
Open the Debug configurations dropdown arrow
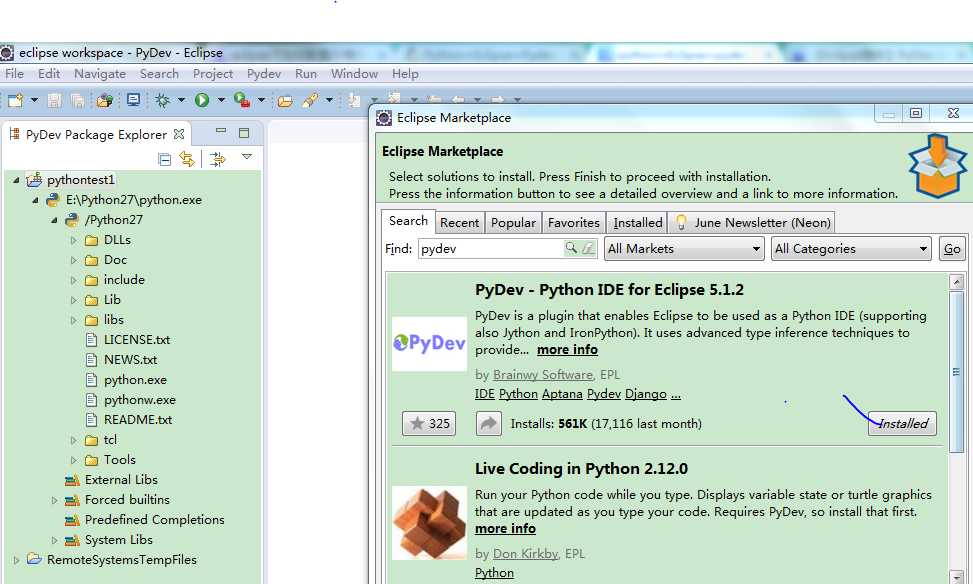pos(181,100)
